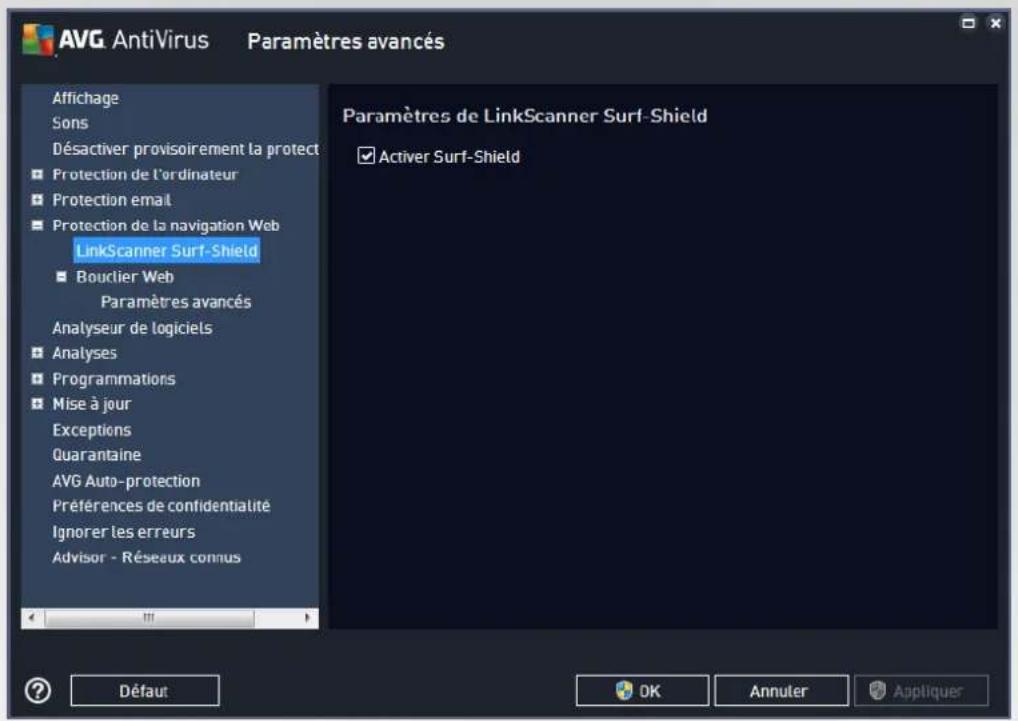1018x721 pixels.
Task: Expand Mise à jour node
Action: pos(37,404)
